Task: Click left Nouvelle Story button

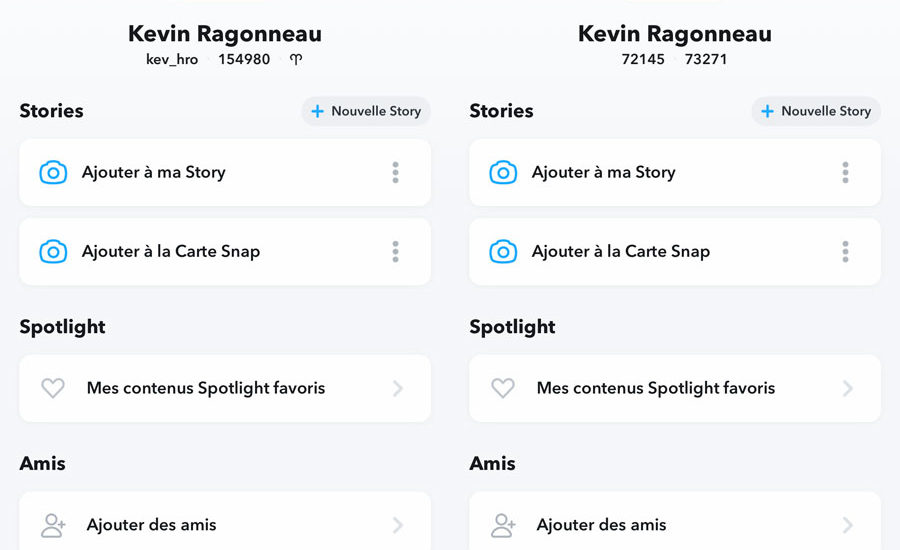Action: tap(366, 111)
